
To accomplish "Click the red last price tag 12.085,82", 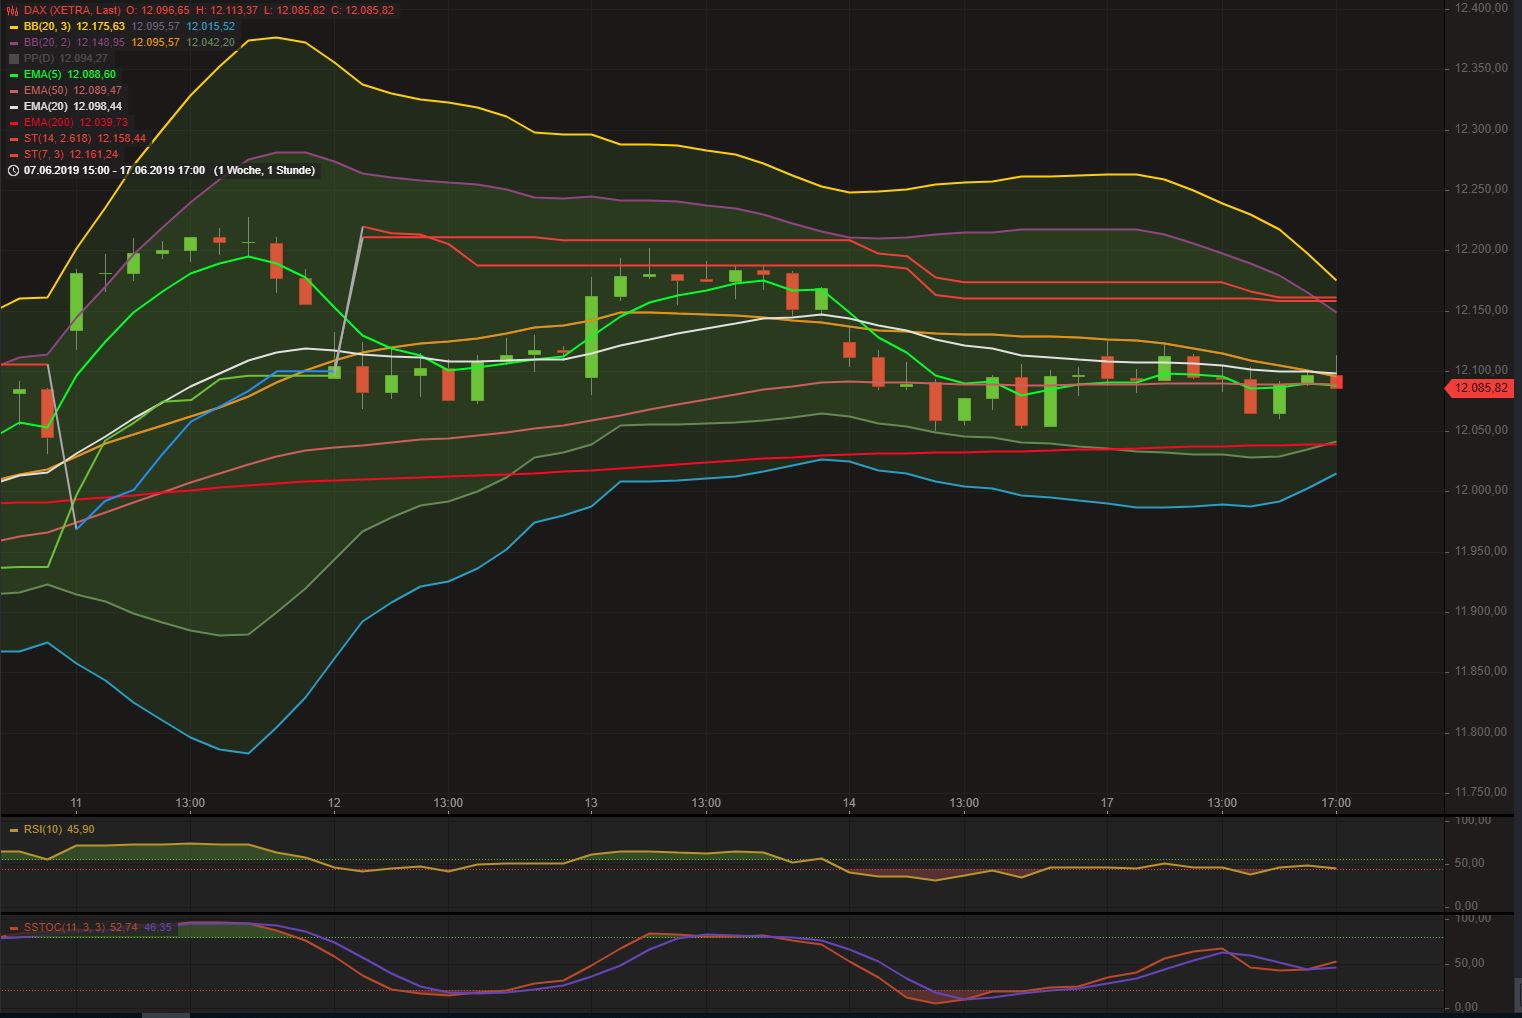I will tap(1483, 389).
